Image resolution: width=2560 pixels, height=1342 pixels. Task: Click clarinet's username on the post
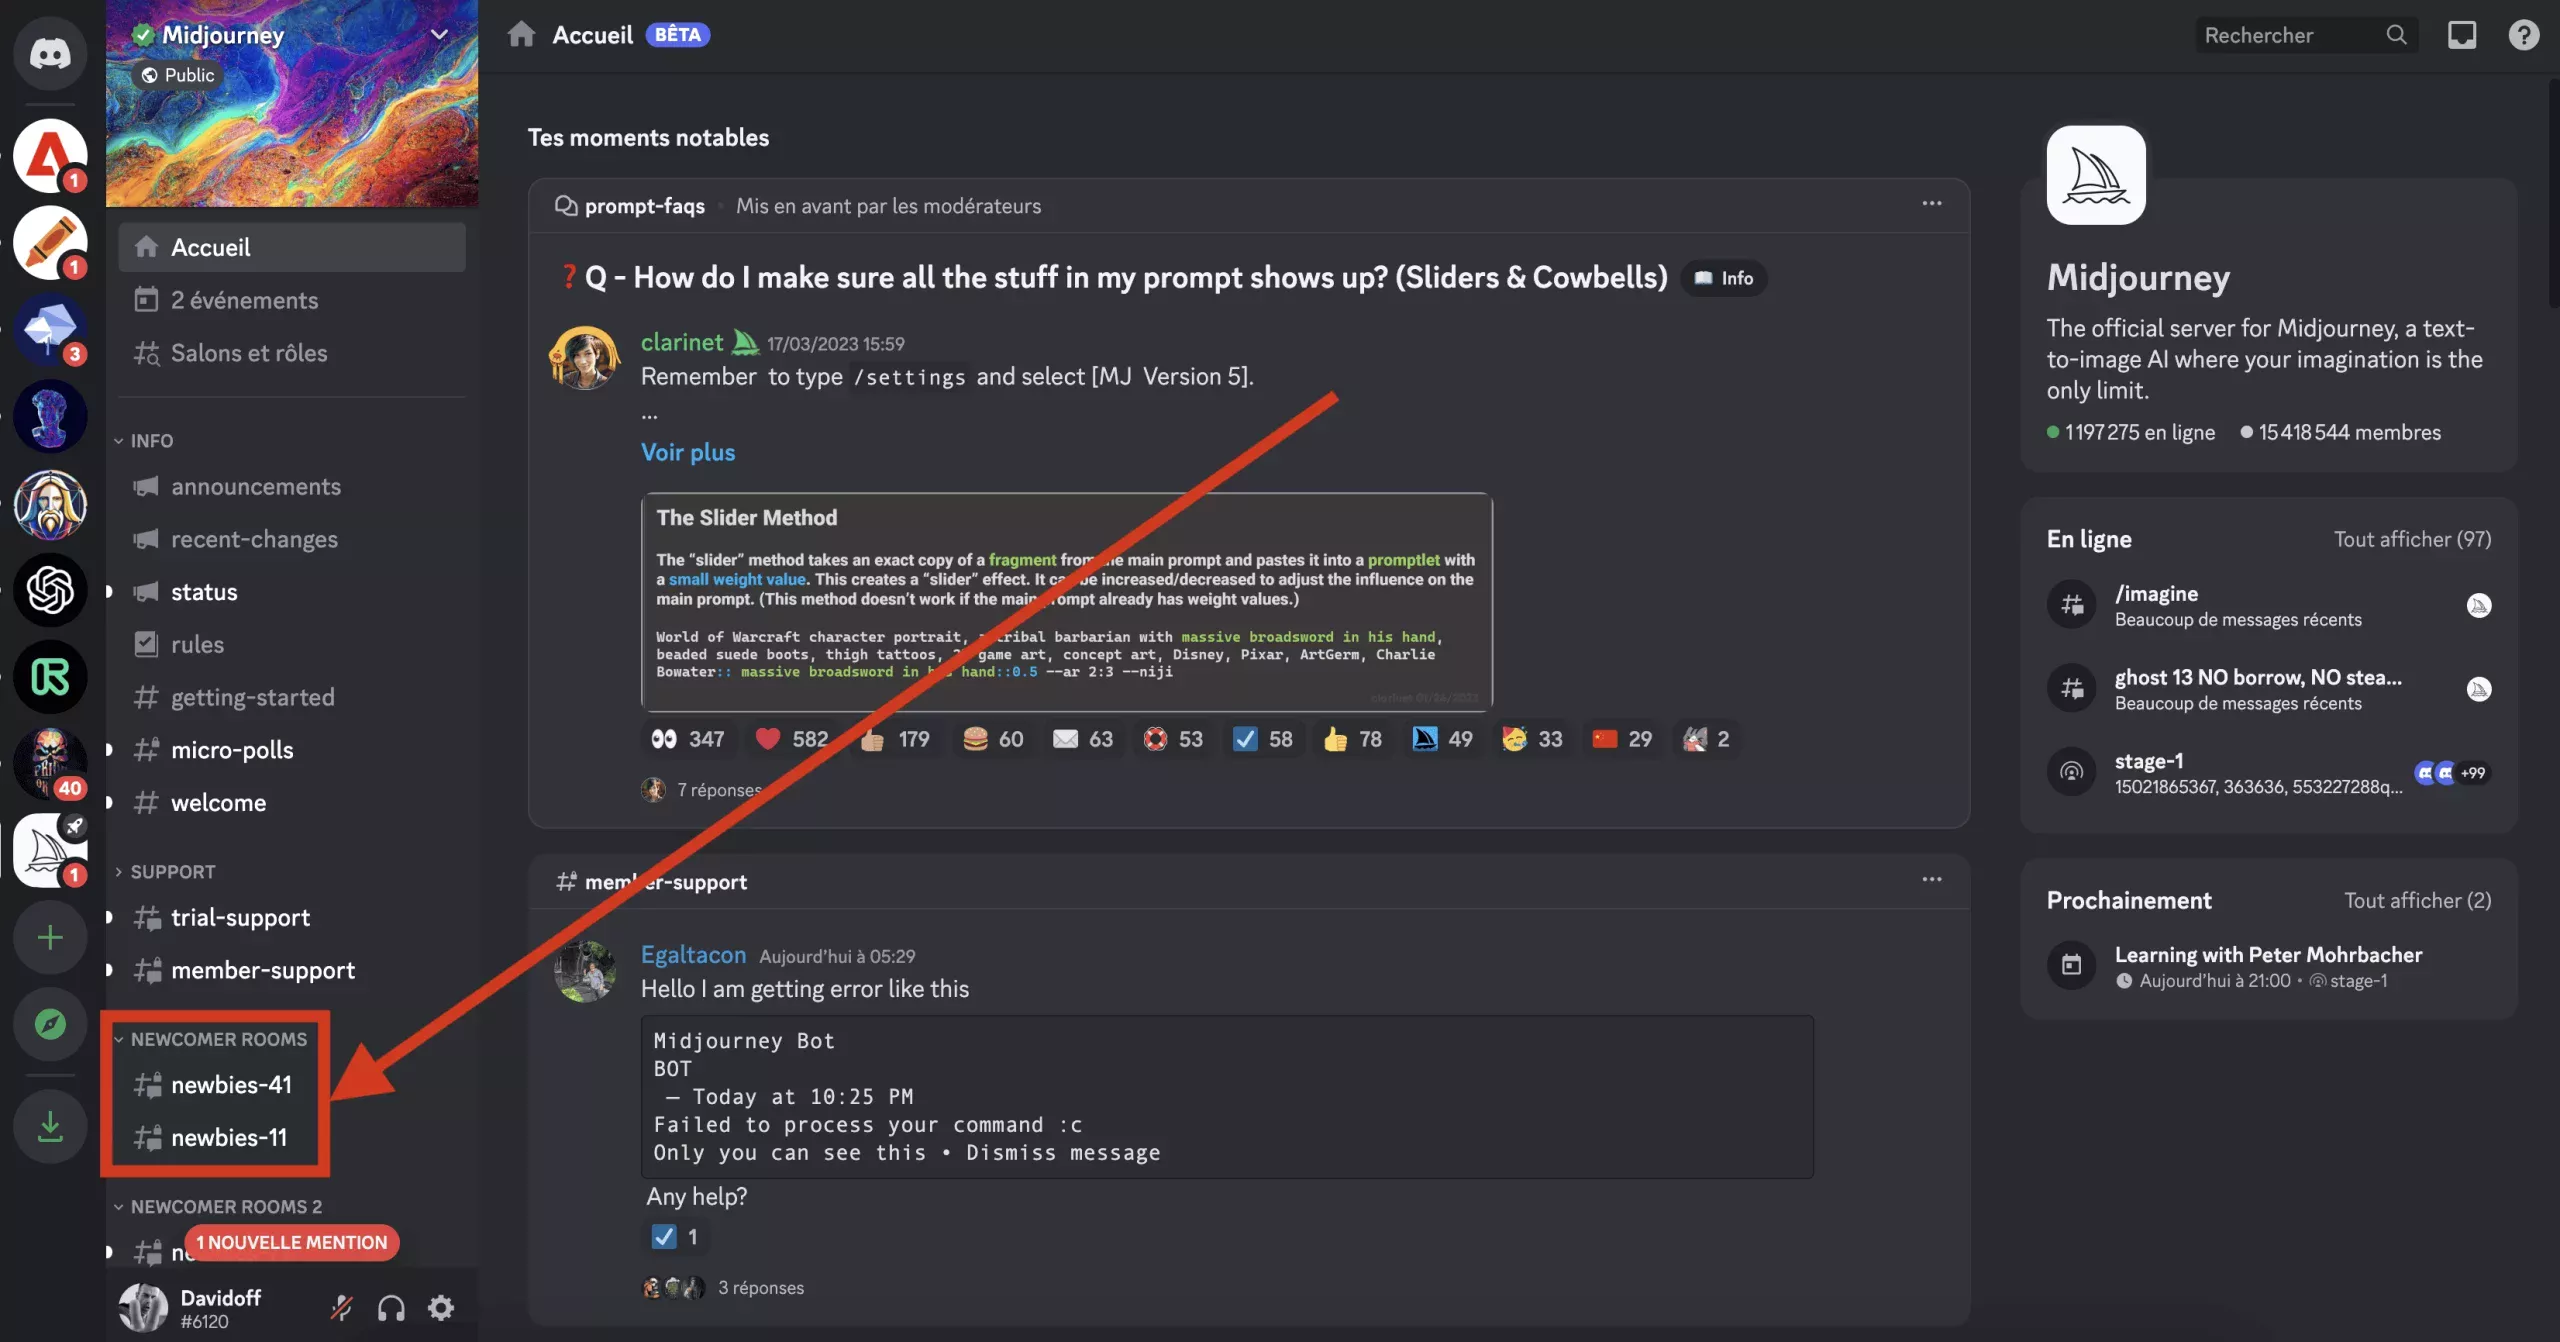(x=681, y=342)
